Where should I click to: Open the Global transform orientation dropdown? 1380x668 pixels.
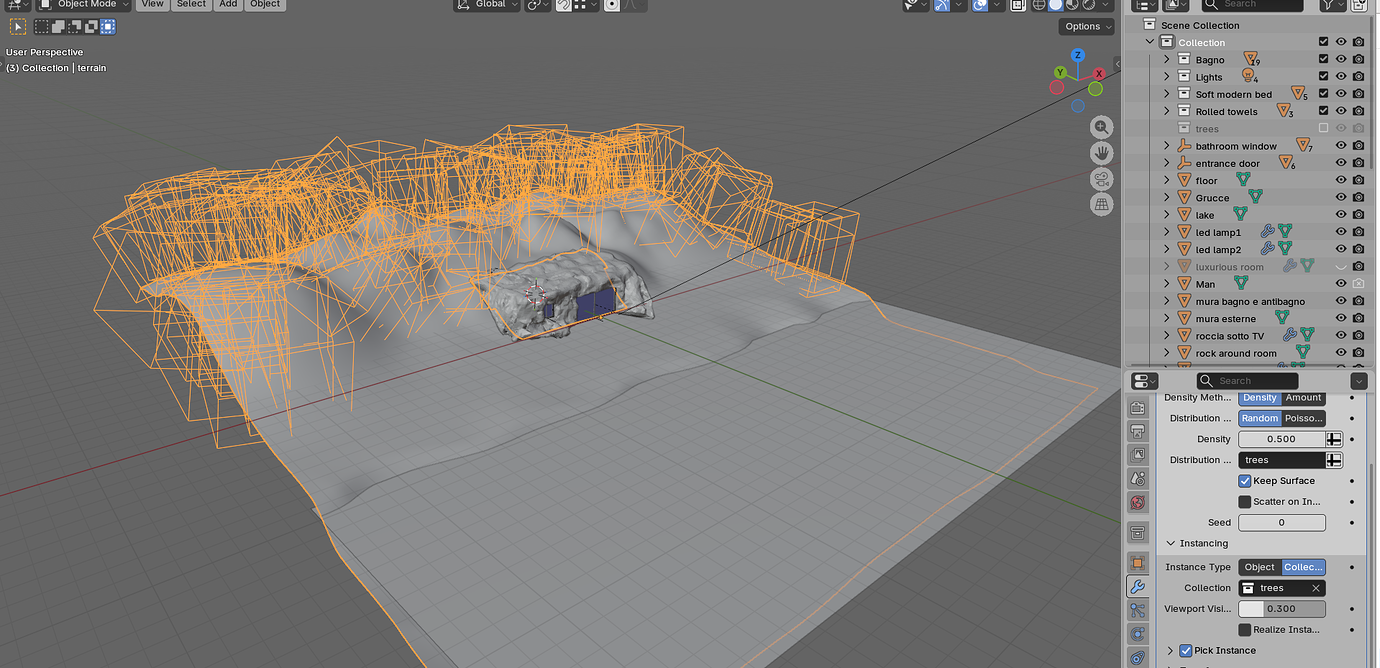[488, 5]
